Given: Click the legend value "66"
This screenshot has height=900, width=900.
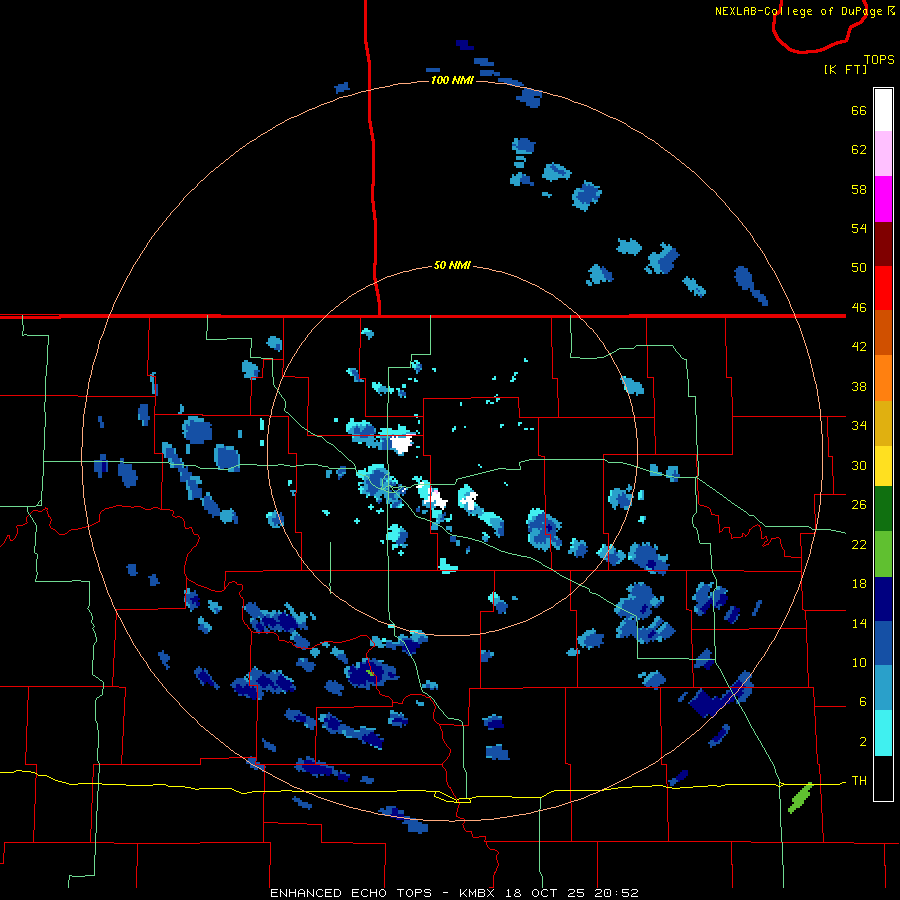Looking at the screenshot, I should [x=859, y=110].
